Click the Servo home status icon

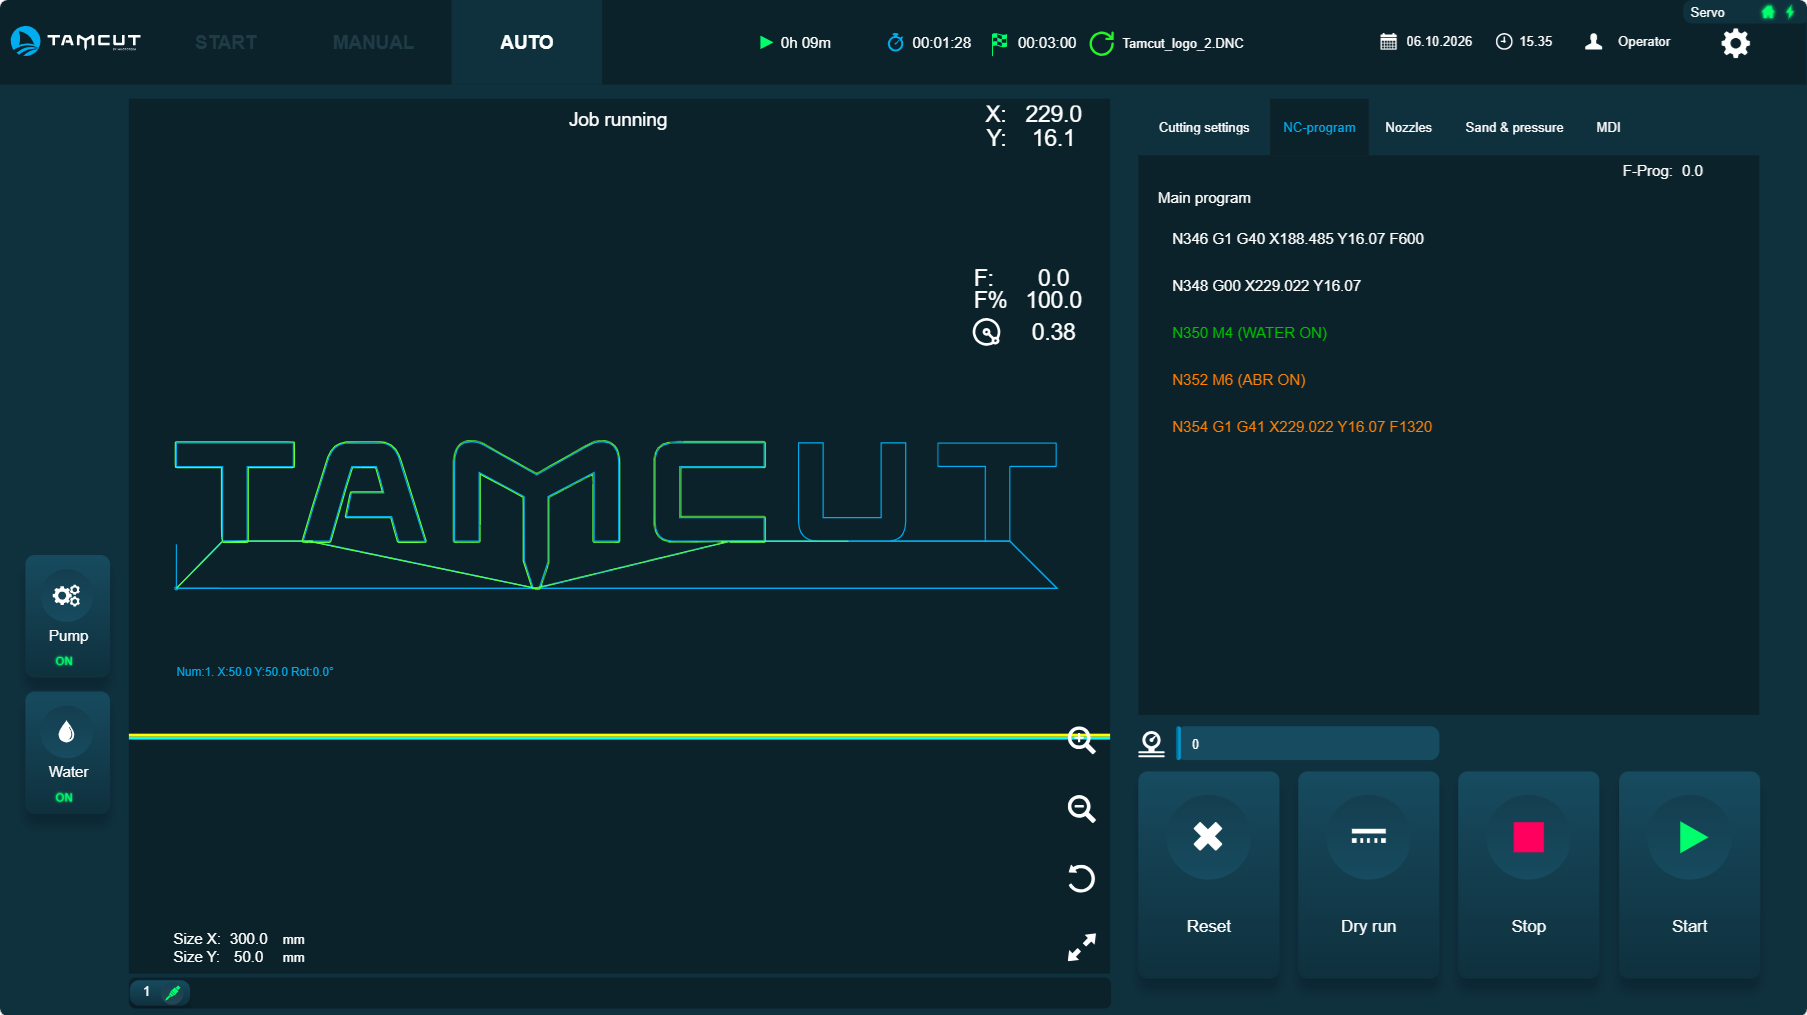point(1768,12)
